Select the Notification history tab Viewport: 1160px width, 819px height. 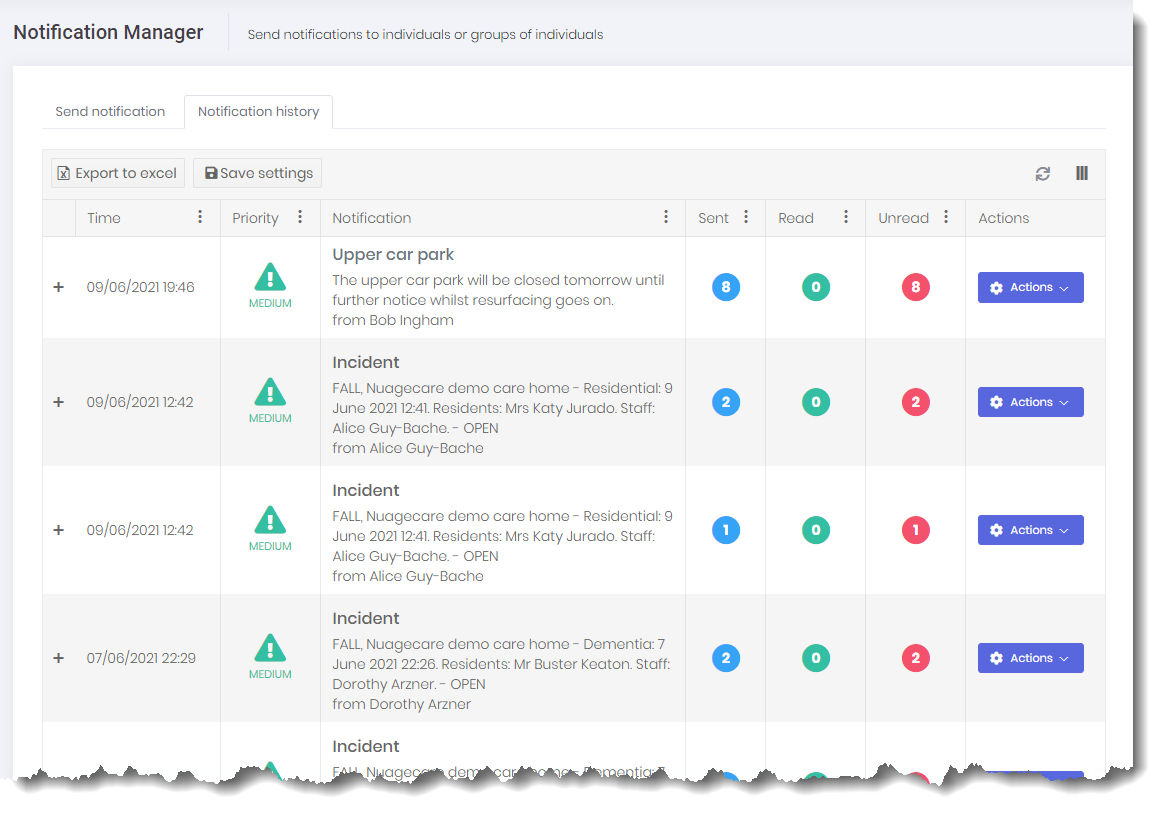point(258,112)
